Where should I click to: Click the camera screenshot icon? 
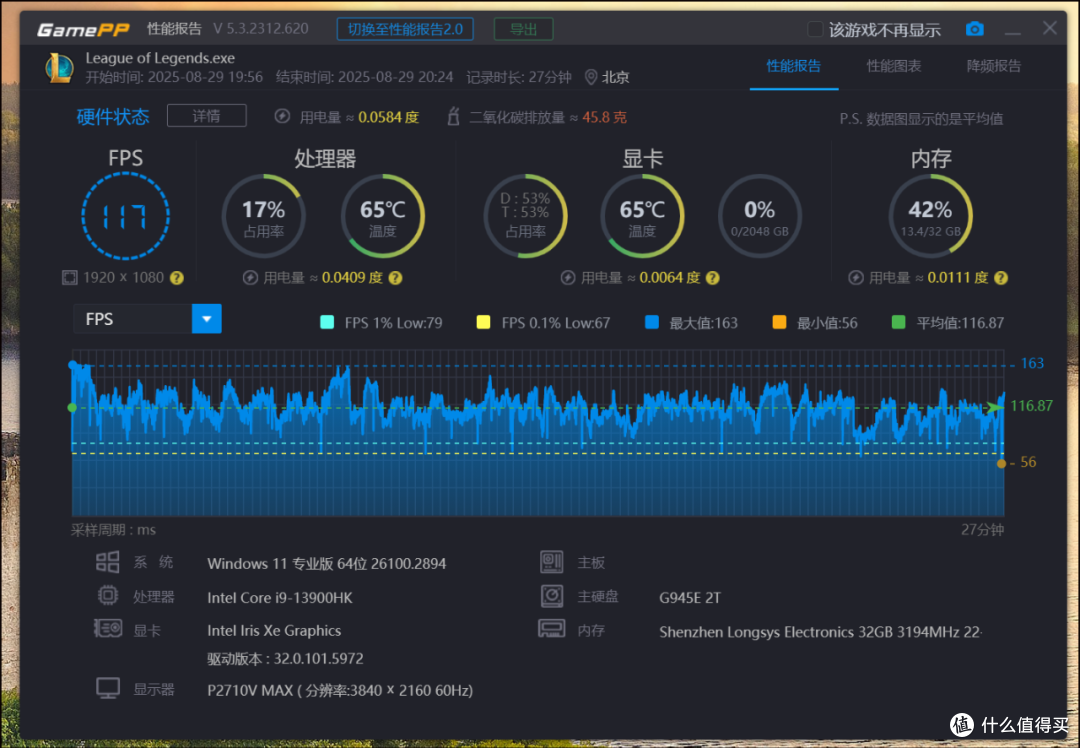coord(975,29)
